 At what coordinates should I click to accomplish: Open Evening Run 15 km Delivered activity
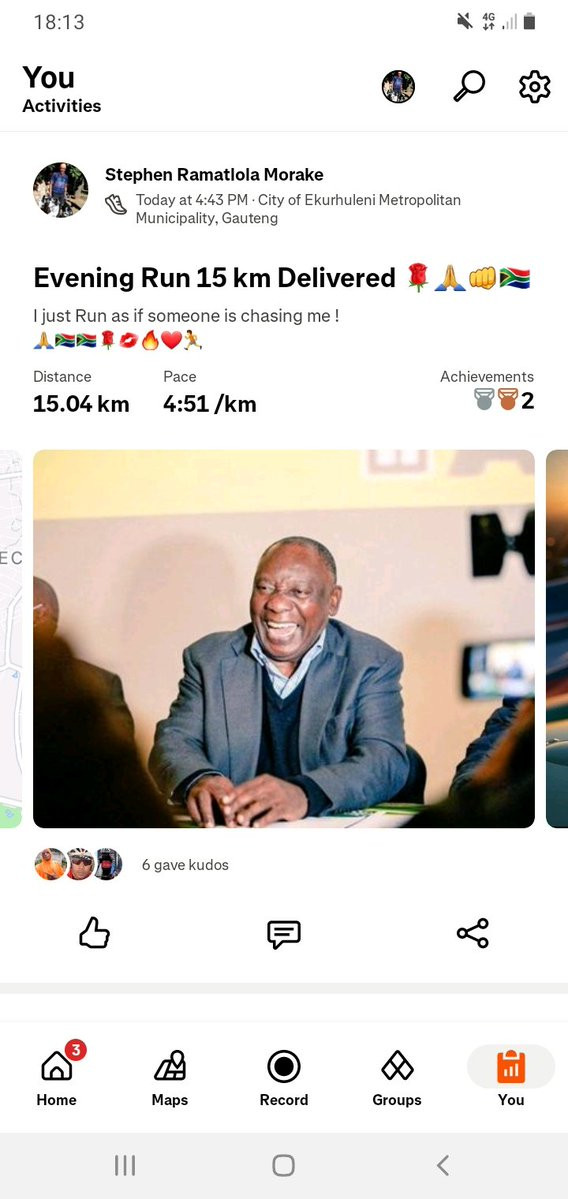[x=214, y=278]
